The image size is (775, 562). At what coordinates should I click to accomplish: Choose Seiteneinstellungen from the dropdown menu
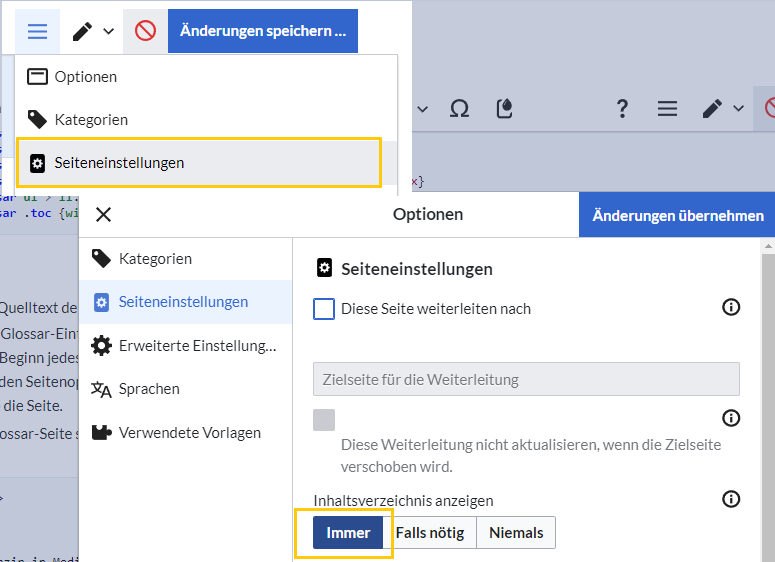(199, 163)
